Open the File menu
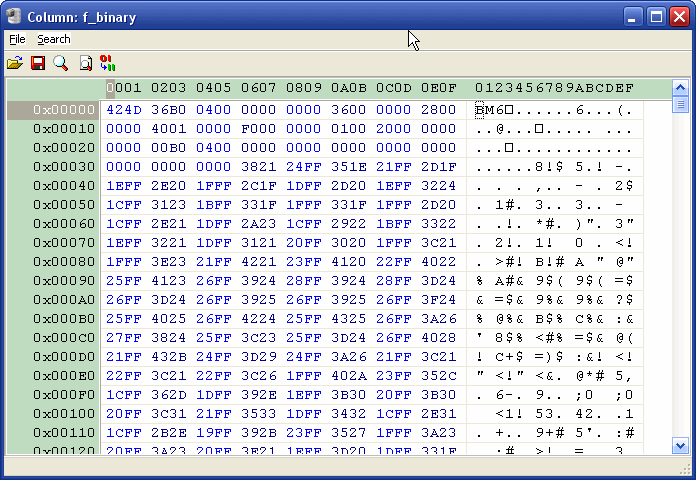This screenshot has height=480, width=696. pos(17,40)
